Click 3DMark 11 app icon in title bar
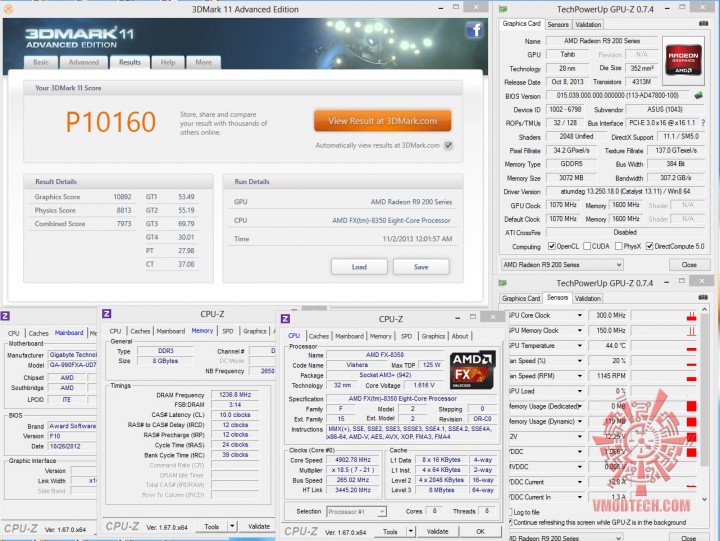Screen dimensions: 720x541 pyautogui.click(x=8, y=8)
